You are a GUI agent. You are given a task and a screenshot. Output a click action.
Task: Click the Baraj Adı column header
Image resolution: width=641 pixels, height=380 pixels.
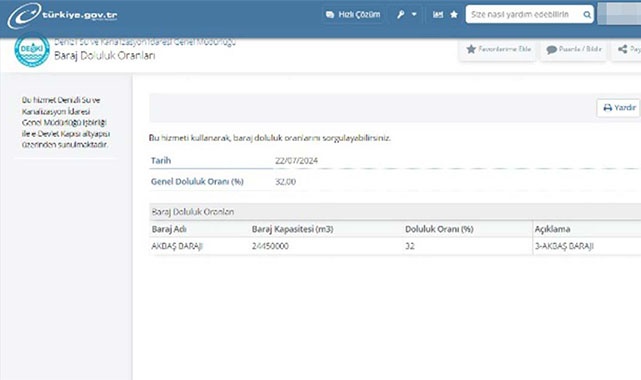(169, 229)
